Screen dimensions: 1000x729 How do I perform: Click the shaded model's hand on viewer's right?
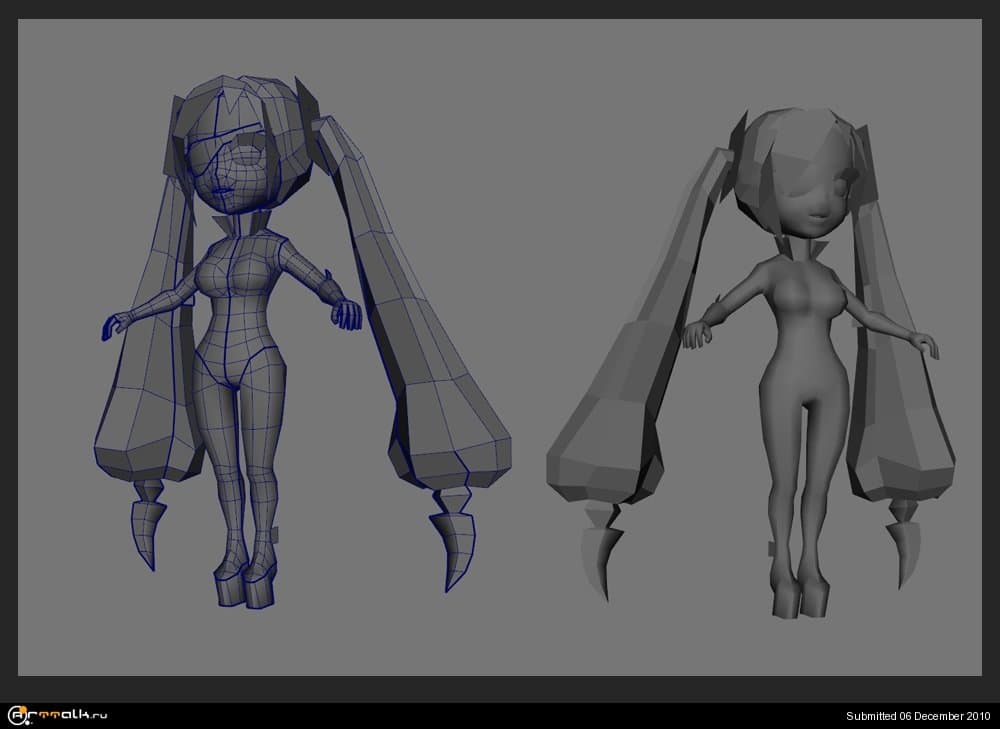coord(927,345)
